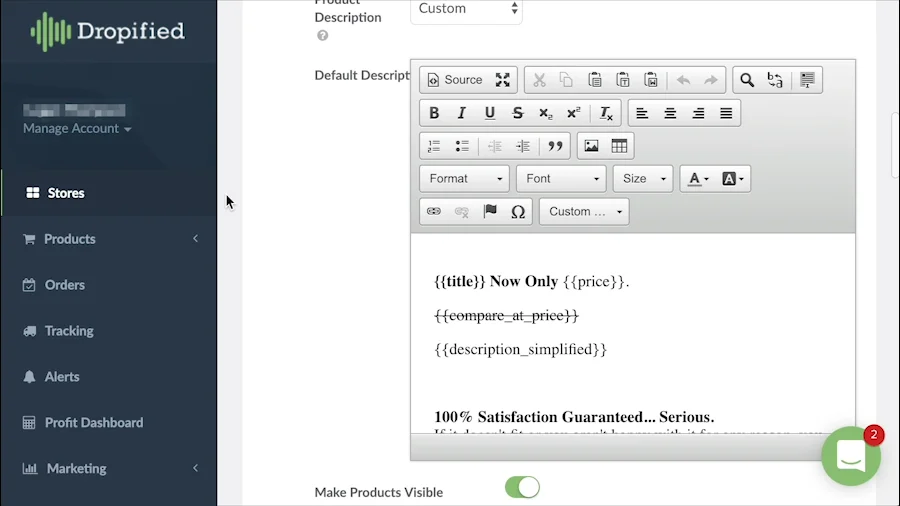Align text left
The height and width of the screenshot is (506, 900).
point(642,113)
